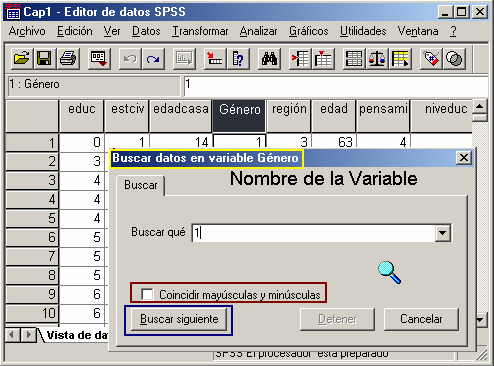494x366 pixels.
Task: Open the ? help menu
Action: click(453, 31)
